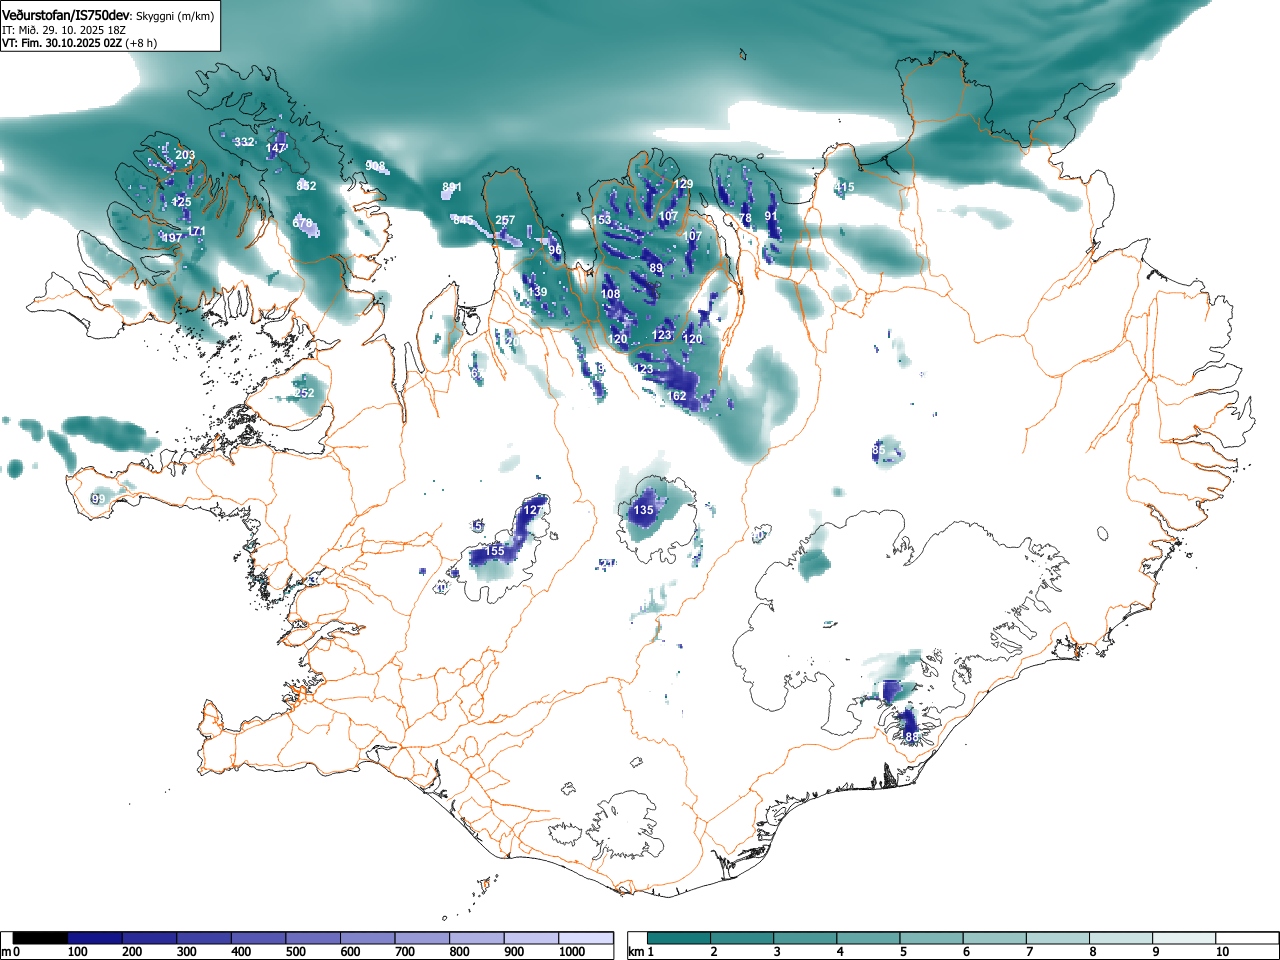Click the 257 visibility value on the map
Viewport: 1280px width, 960px height.
click(x=505, y=221)
